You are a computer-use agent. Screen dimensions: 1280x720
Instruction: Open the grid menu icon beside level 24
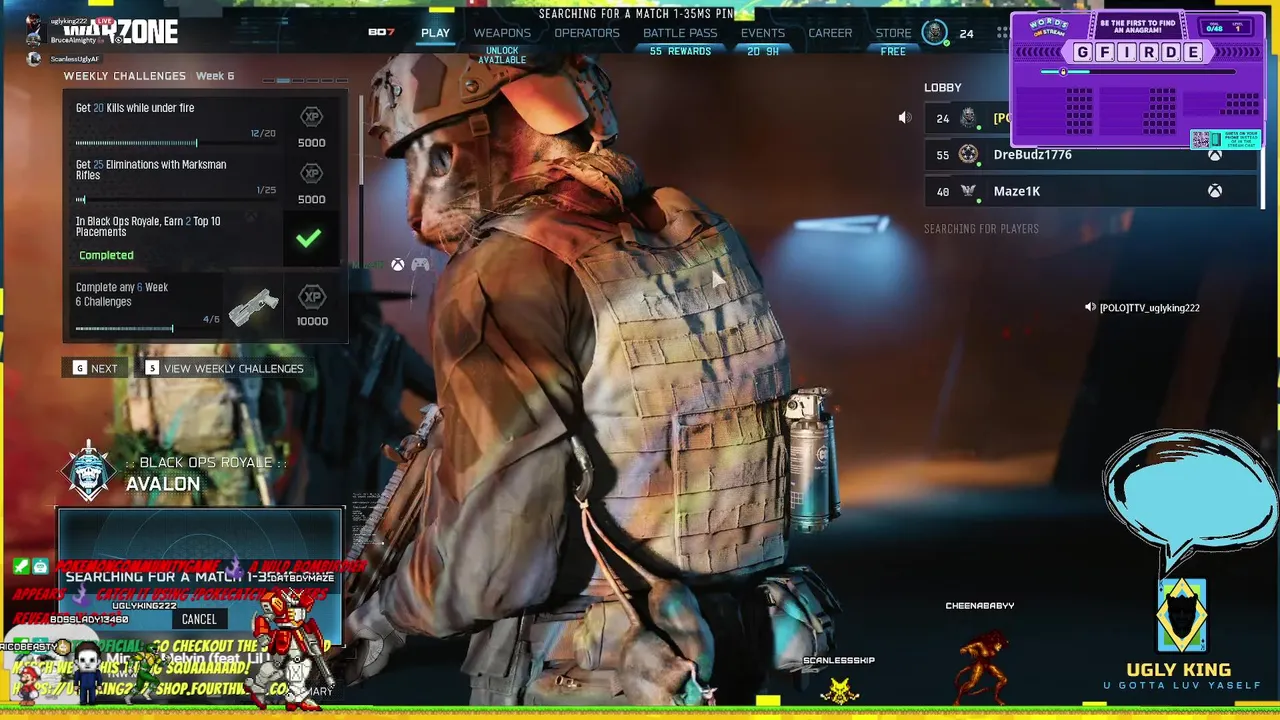click(x=1002, y=33)
